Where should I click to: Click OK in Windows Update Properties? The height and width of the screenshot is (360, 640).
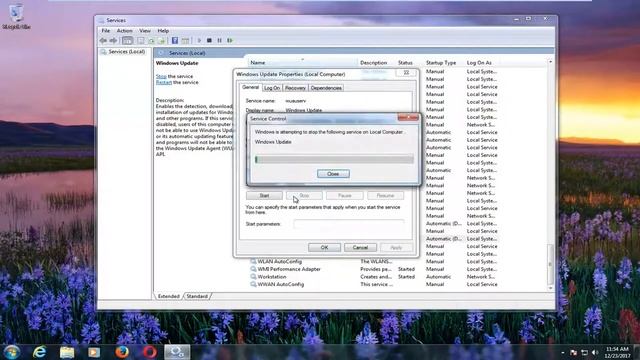(324, 247)
